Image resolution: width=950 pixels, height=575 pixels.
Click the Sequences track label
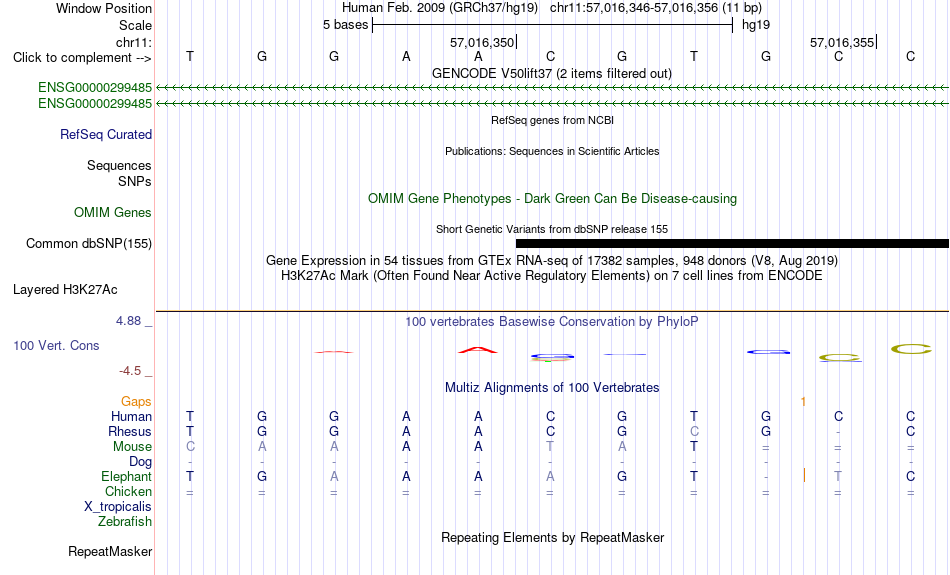pyautogui.click(x=119, y=165)
